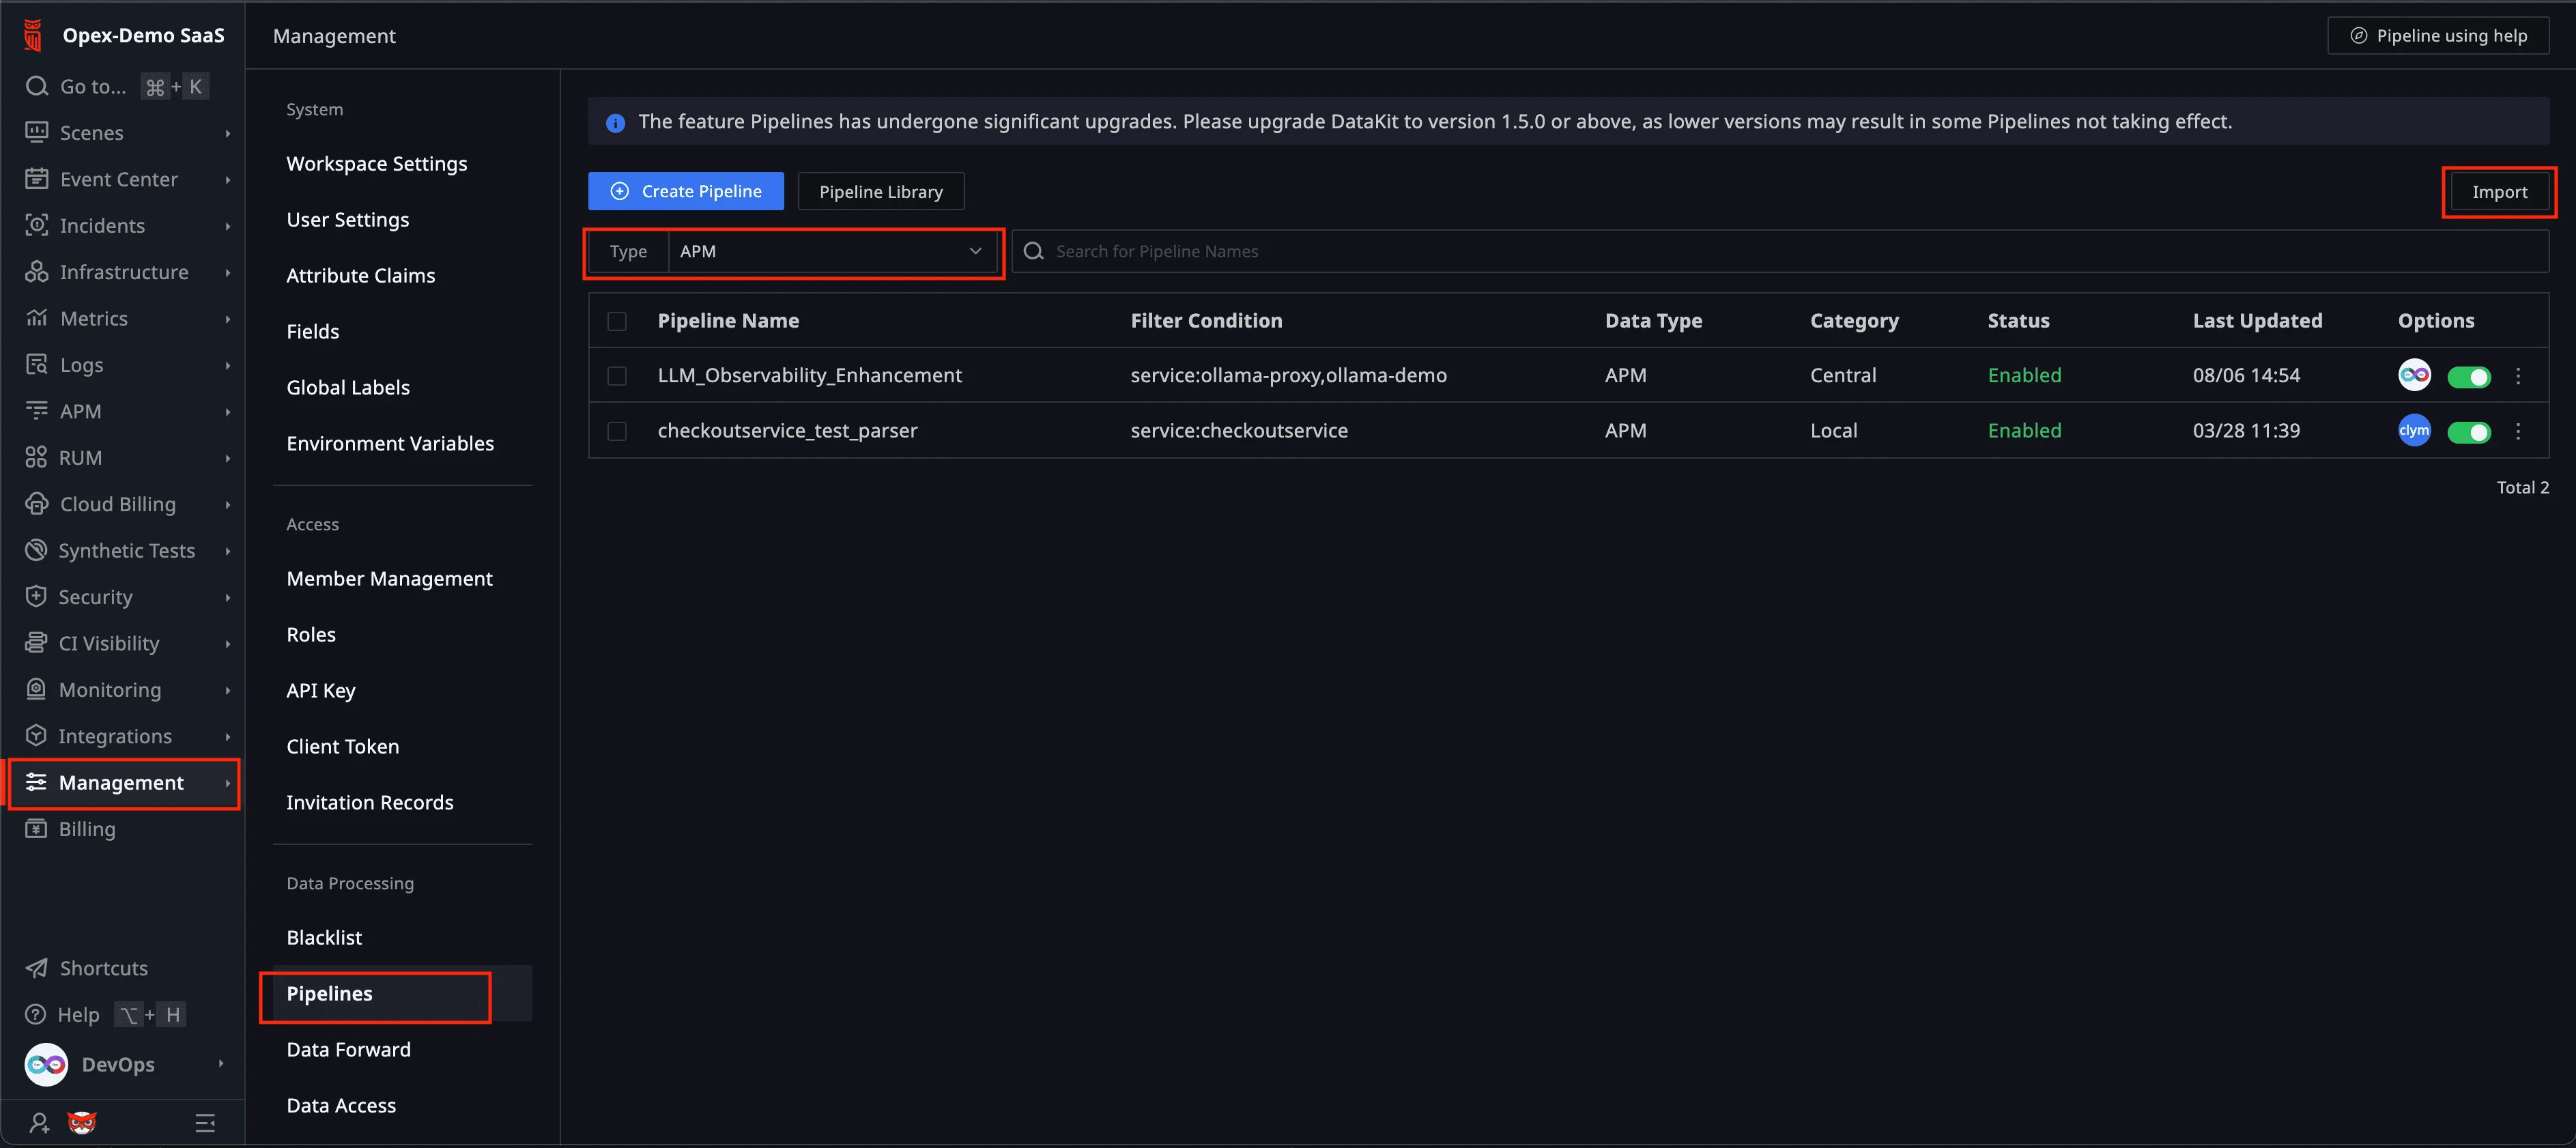Viewport: 2576px width, 1148px height.
Task: Open Member Management menu item
Action: pyautogui.click(x=389, y=578)
